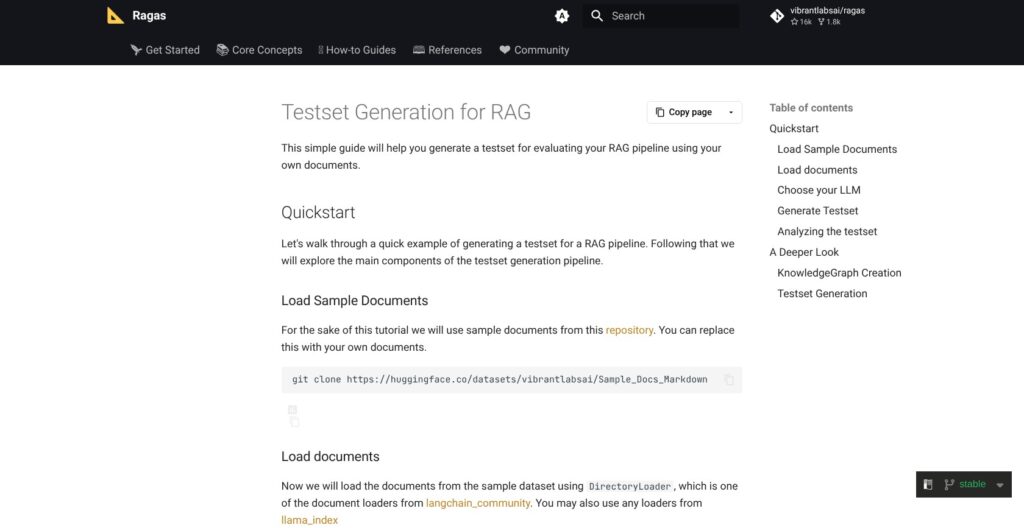Jump to Quickstart in table of contents
The height and width of the screenshot is (528, 1024).
793,129
